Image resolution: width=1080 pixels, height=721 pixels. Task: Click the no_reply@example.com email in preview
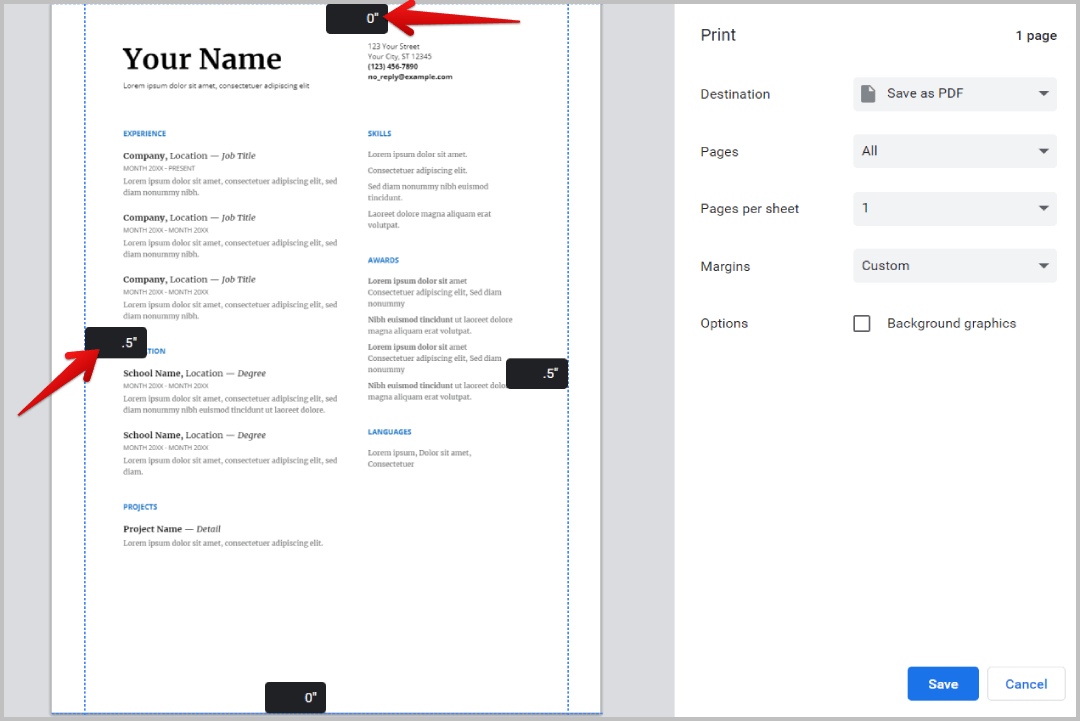pyautogui.click(x=410, y=77)
